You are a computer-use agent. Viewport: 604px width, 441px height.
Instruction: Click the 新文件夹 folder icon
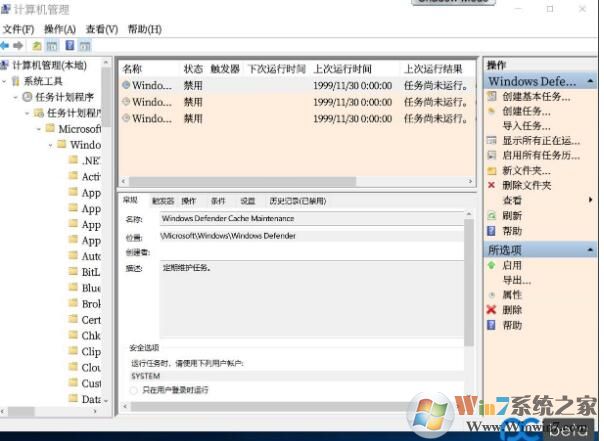point(492,170)
